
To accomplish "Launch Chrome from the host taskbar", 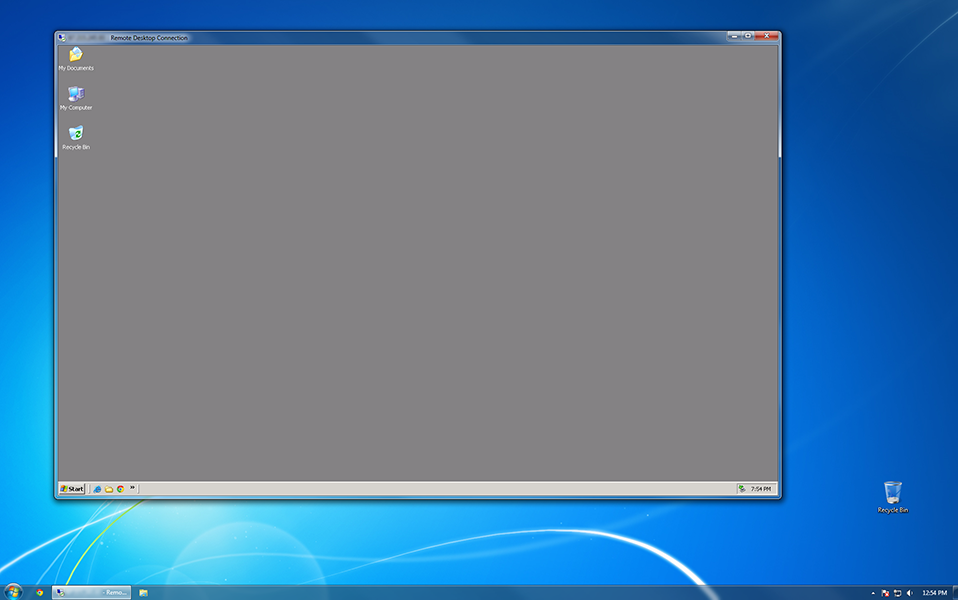I will tap(40, 592).
